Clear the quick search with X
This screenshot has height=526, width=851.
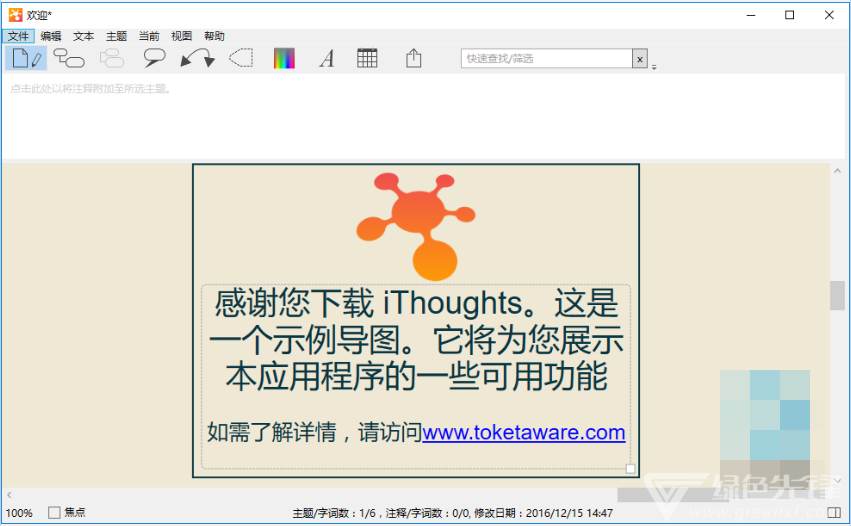pyautogui.click(x=640, y=59)
